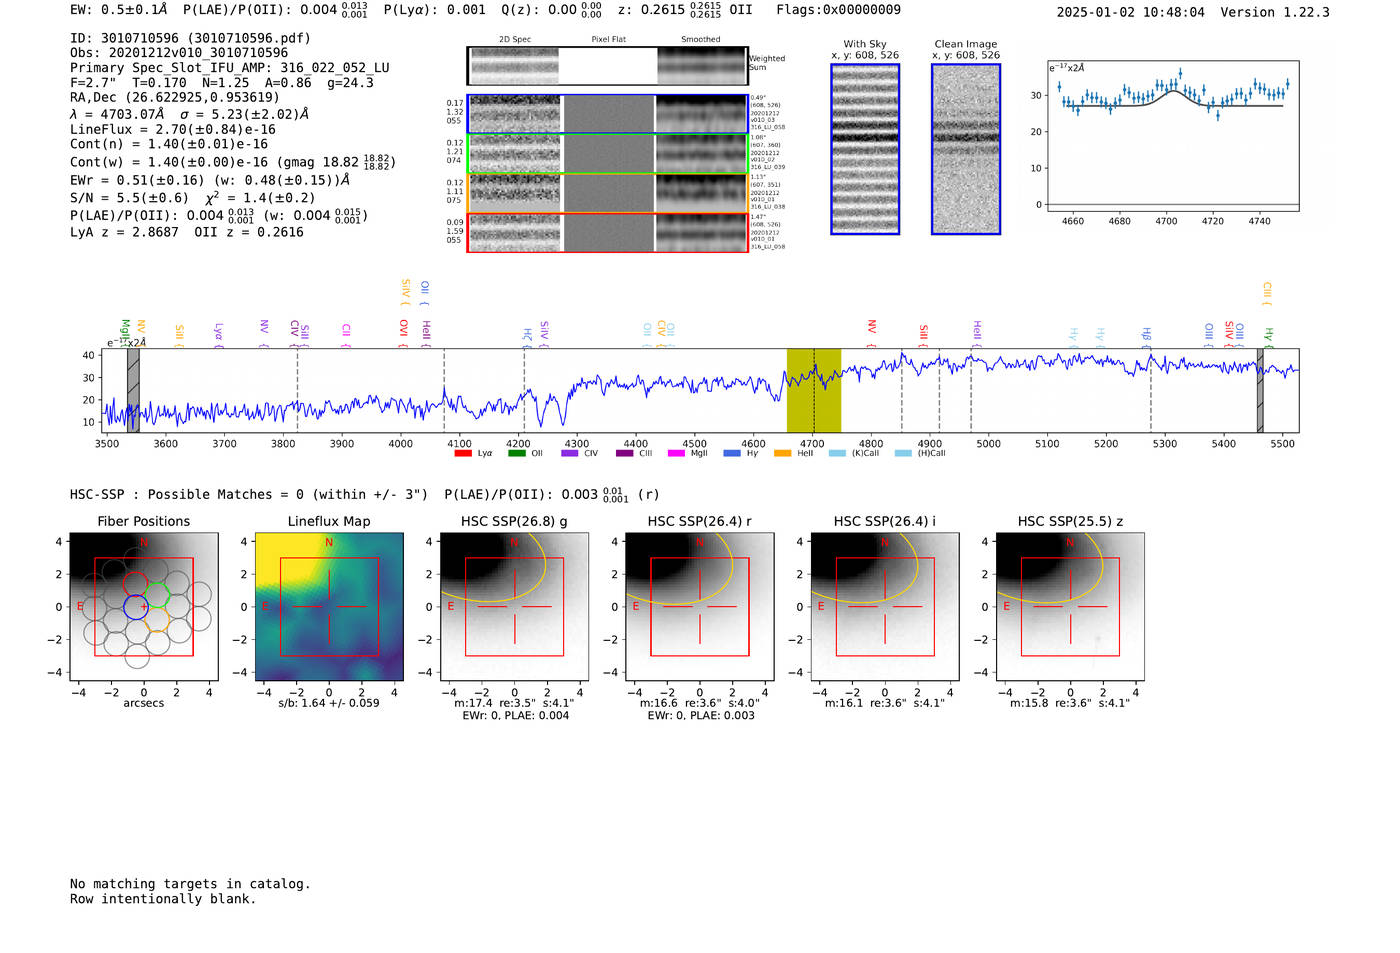Click the yellow highlighted band at 4700 Å
1400x953 pixels.
813,390
